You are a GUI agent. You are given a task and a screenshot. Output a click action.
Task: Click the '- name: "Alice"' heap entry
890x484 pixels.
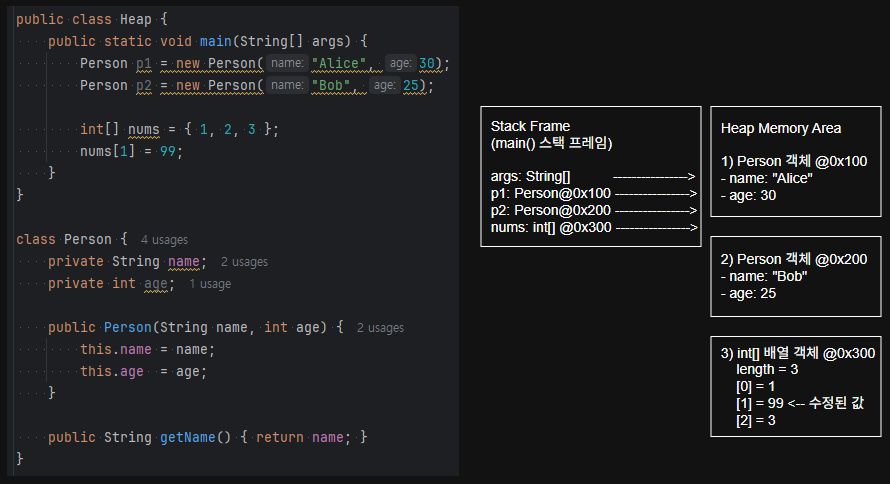767,178
